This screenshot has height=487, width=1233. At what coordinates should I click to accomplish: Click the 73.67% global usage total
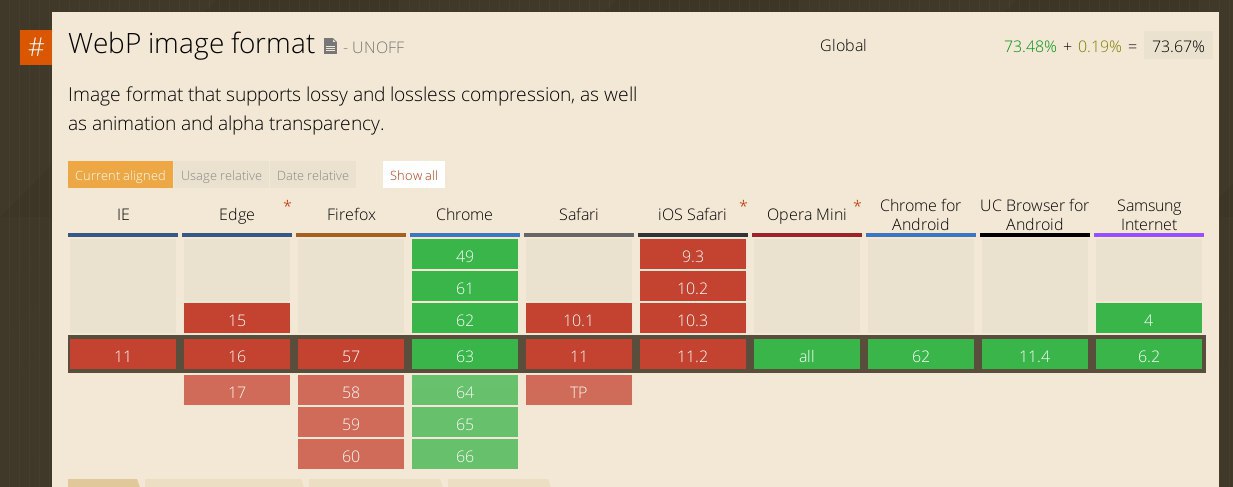tap(1178, 46)
